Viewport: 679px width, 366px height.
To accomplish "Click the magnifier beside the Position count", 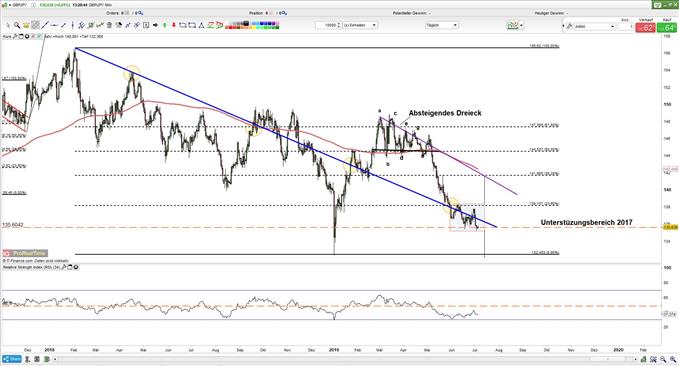I will [285, 13].
